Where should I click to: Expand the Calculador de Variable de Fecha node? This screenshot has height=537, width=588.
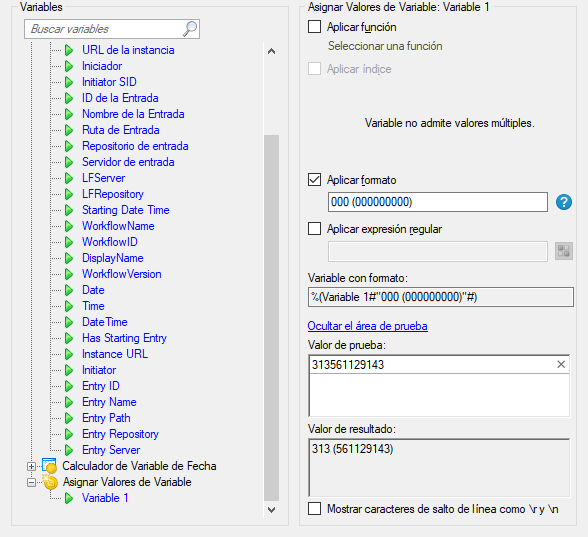pyautogui.click(x=32, y=466)
